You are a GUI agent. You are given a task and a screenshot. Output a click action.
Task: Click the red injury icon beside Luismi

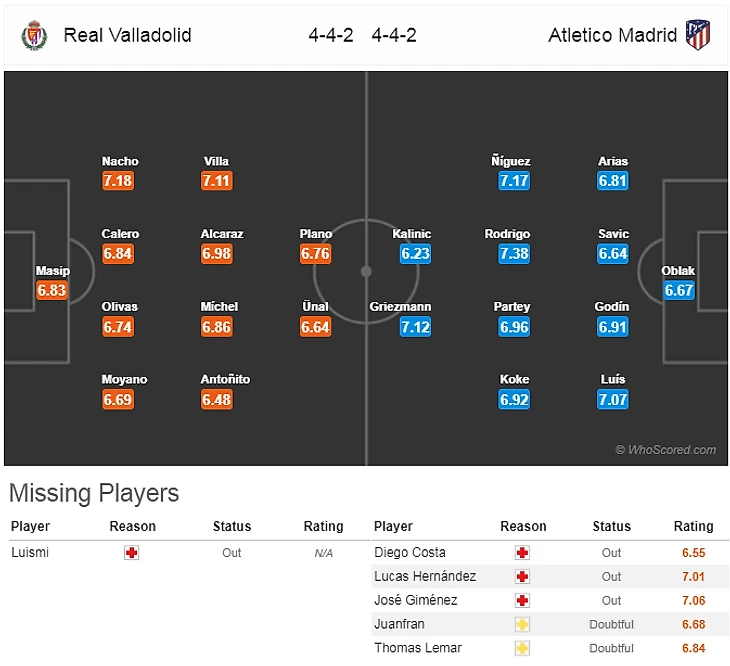(131, 553)
